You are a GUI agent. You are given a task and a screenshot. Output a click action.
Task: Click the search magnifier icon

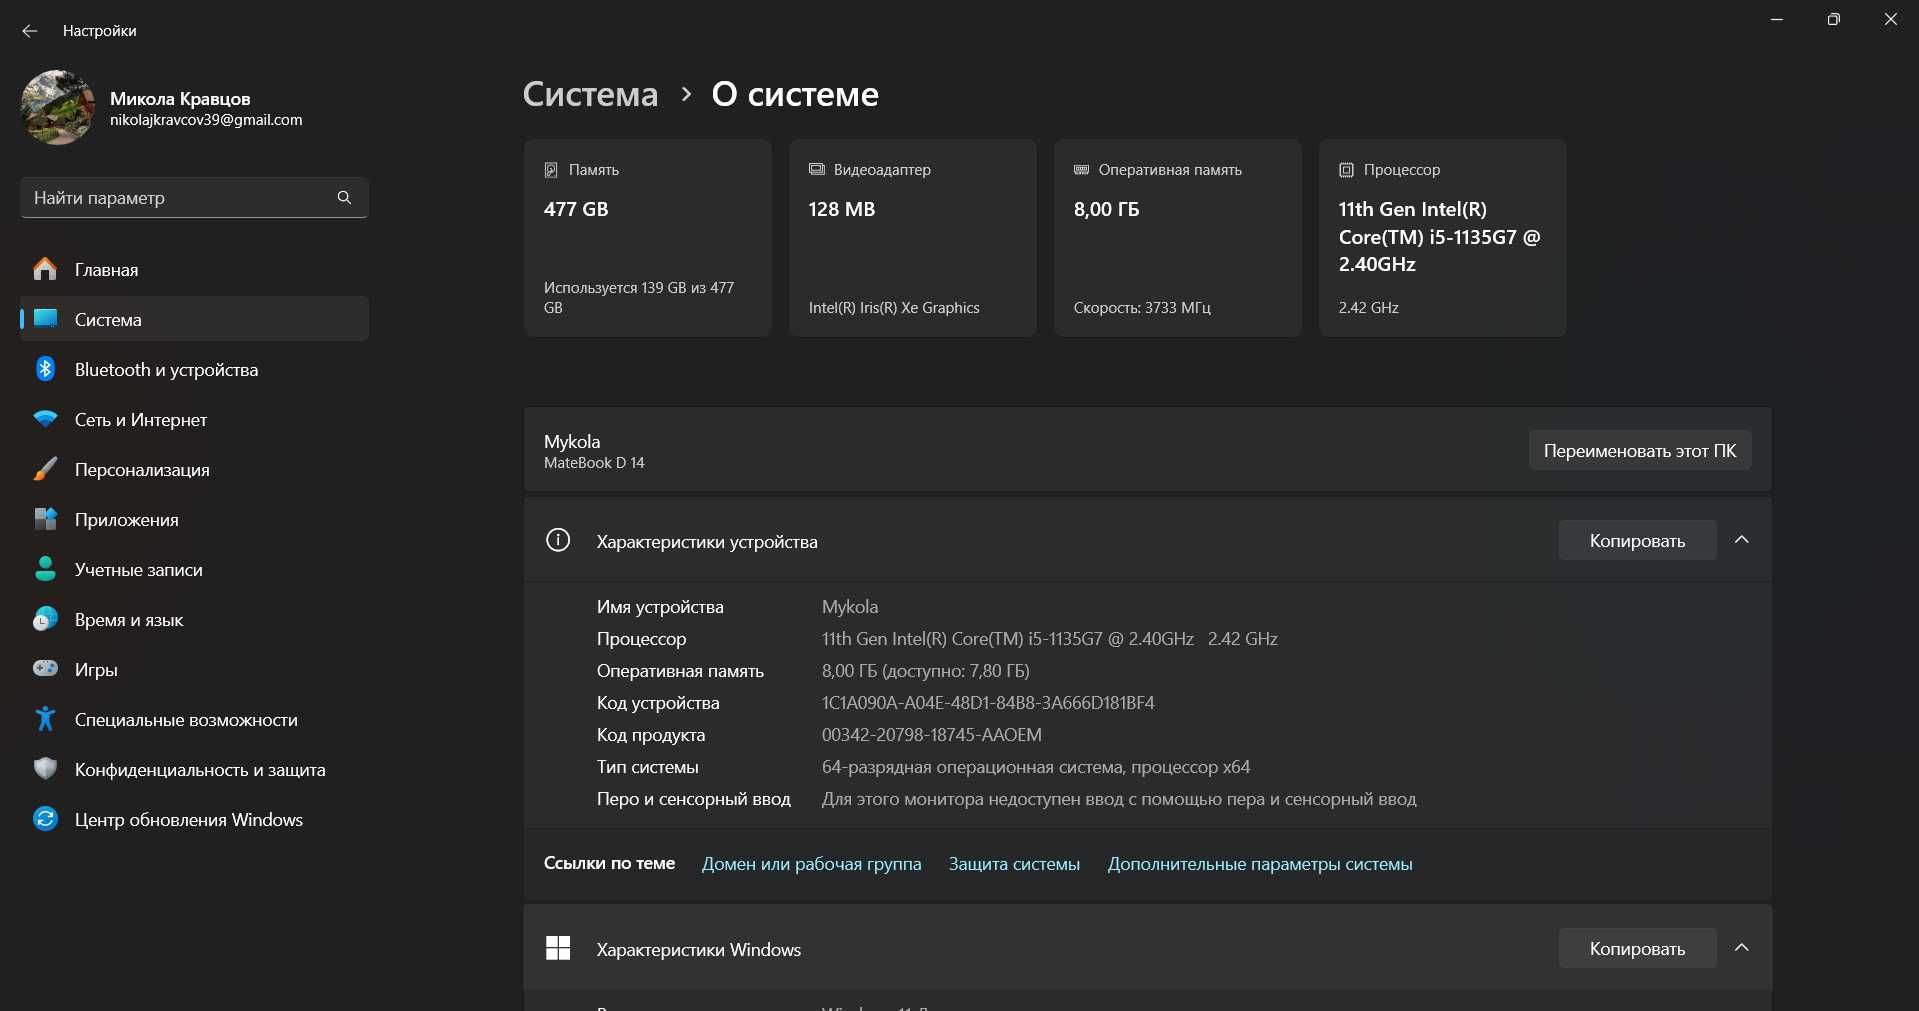click(x=344, y=197)
